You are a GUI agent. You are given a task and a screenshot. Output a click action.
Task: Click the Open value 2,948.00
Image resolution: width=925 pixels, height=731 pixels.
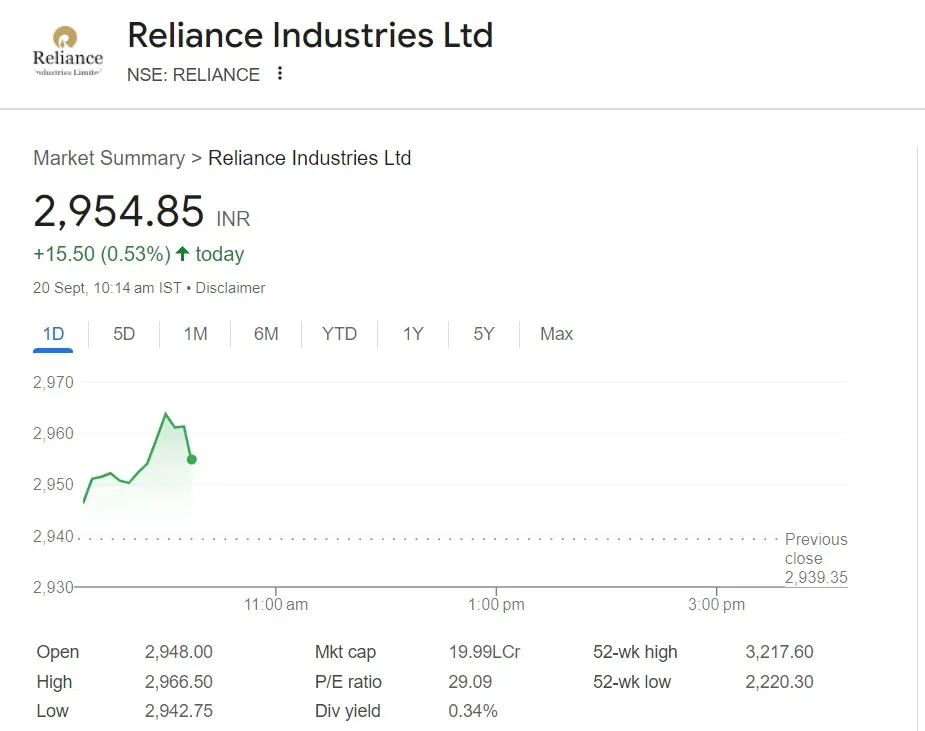coord(179,652)
